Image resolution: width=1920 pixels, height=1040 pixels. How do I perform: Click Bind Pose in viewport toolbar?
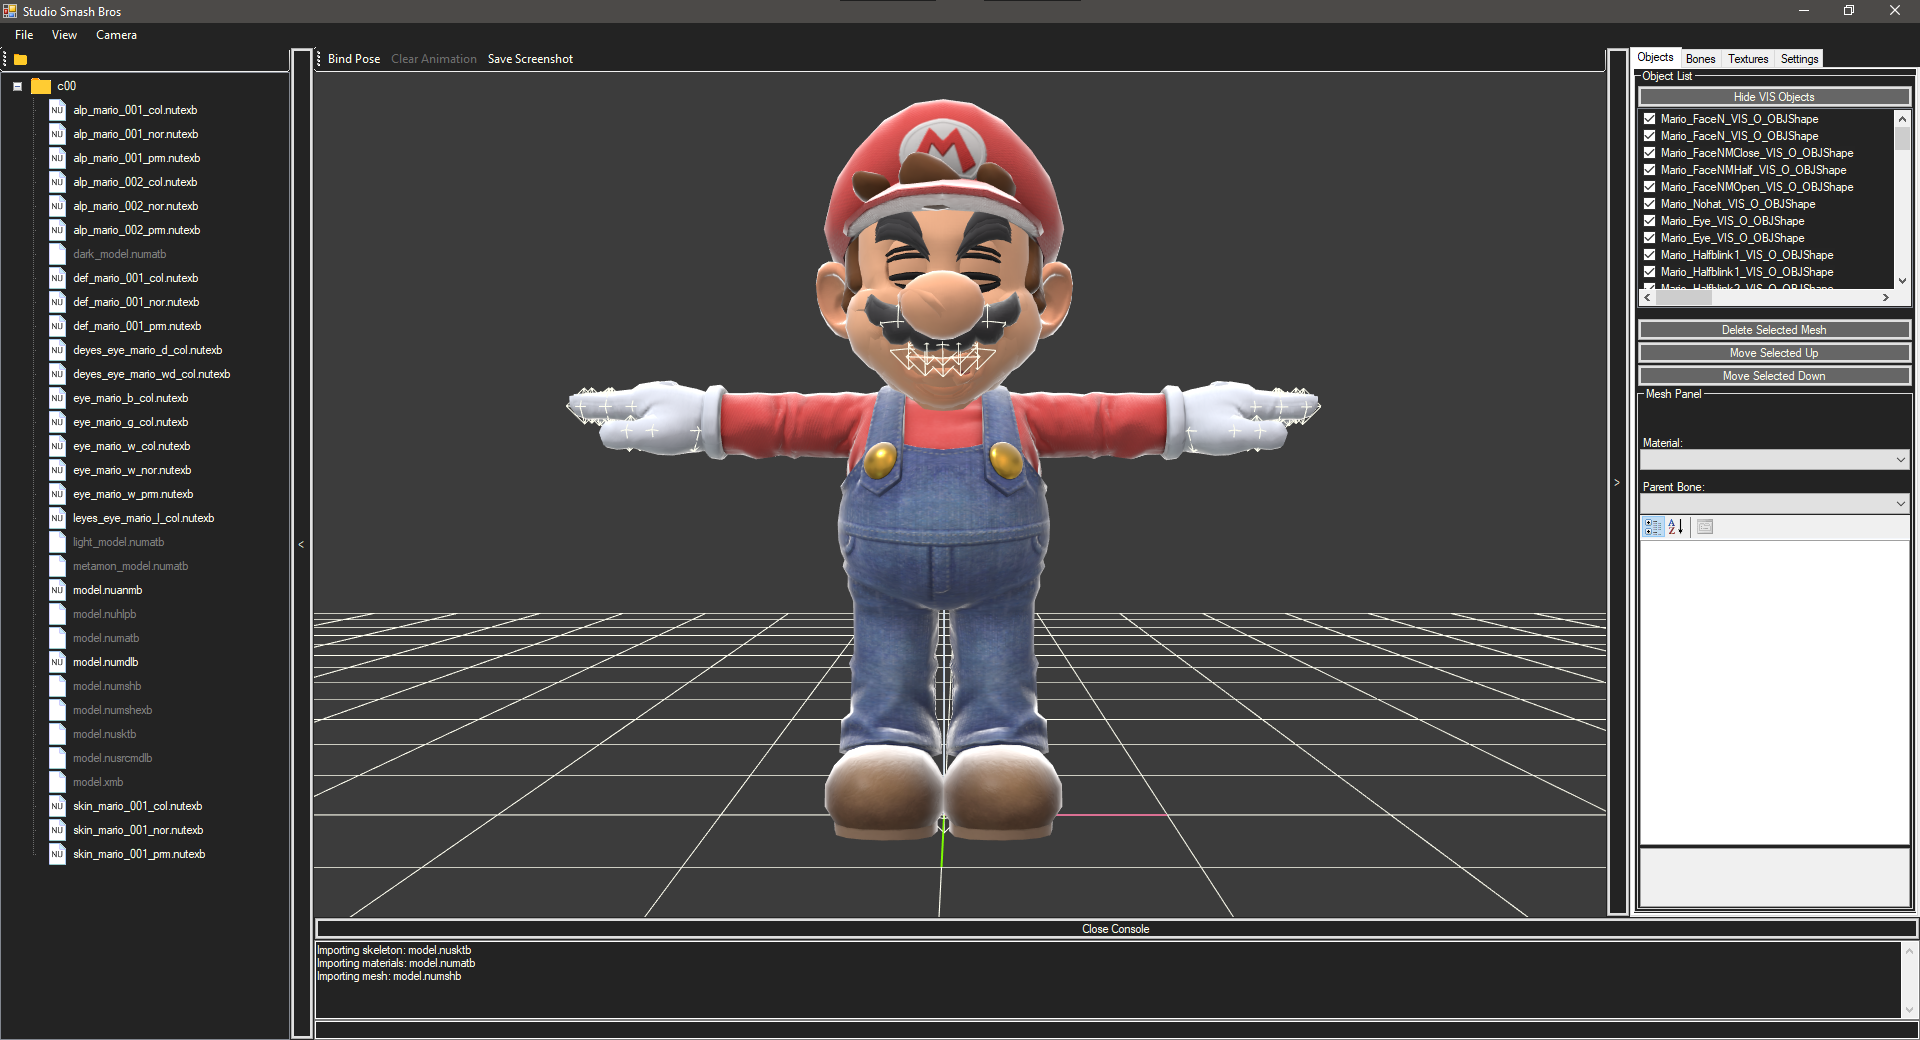[x=354, y=59]
